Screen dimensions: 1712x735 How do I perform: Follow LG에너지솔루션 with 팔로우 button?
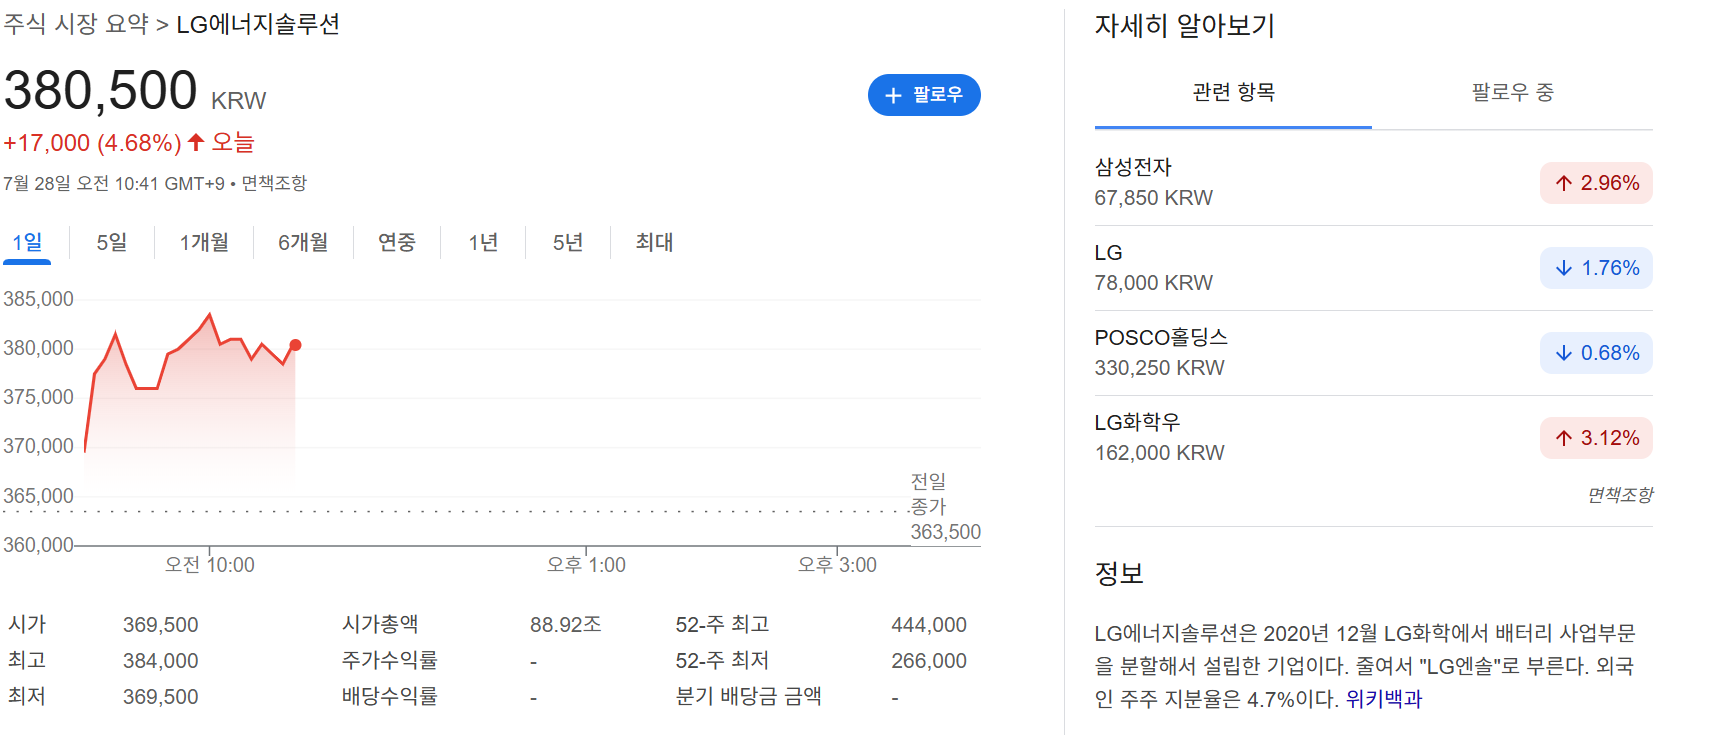924,95
